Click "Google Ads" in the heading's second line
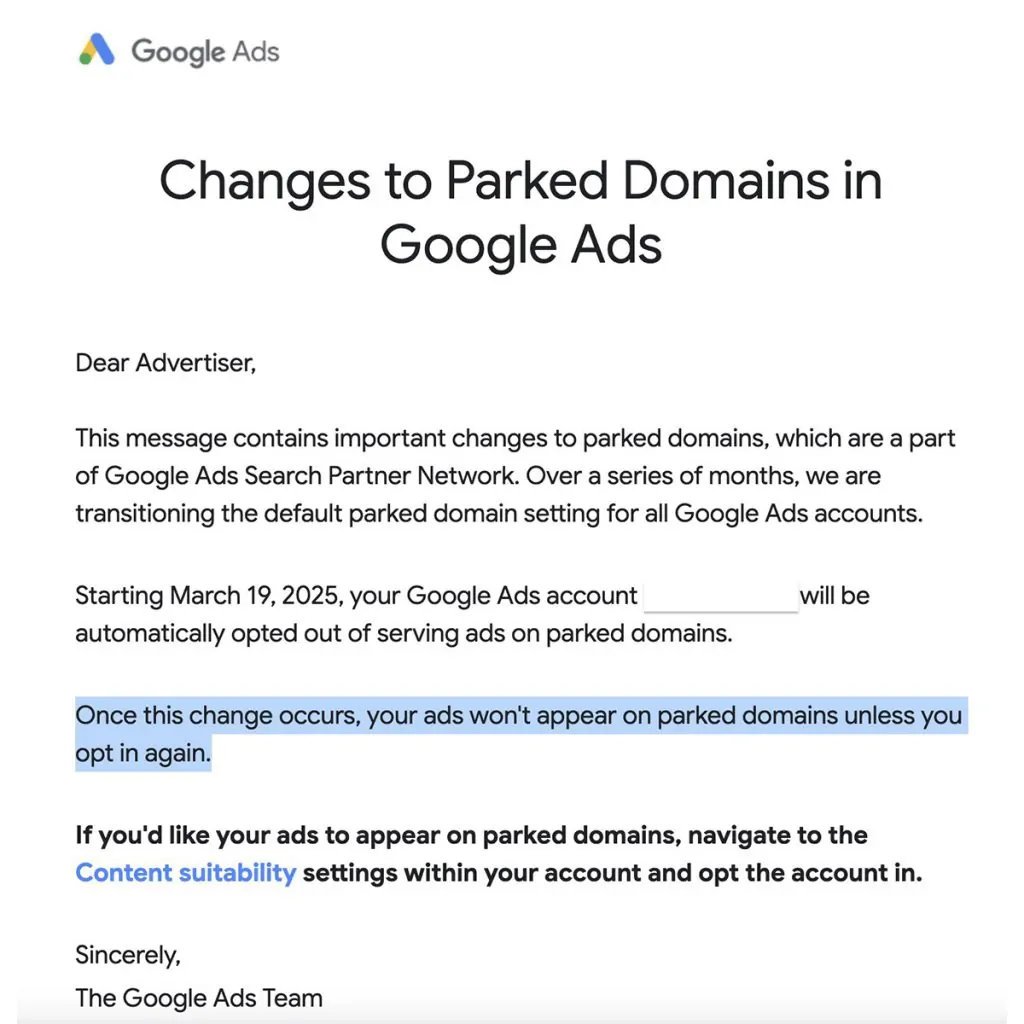This screenshot has height=1024, width=1024. (520, 245)
